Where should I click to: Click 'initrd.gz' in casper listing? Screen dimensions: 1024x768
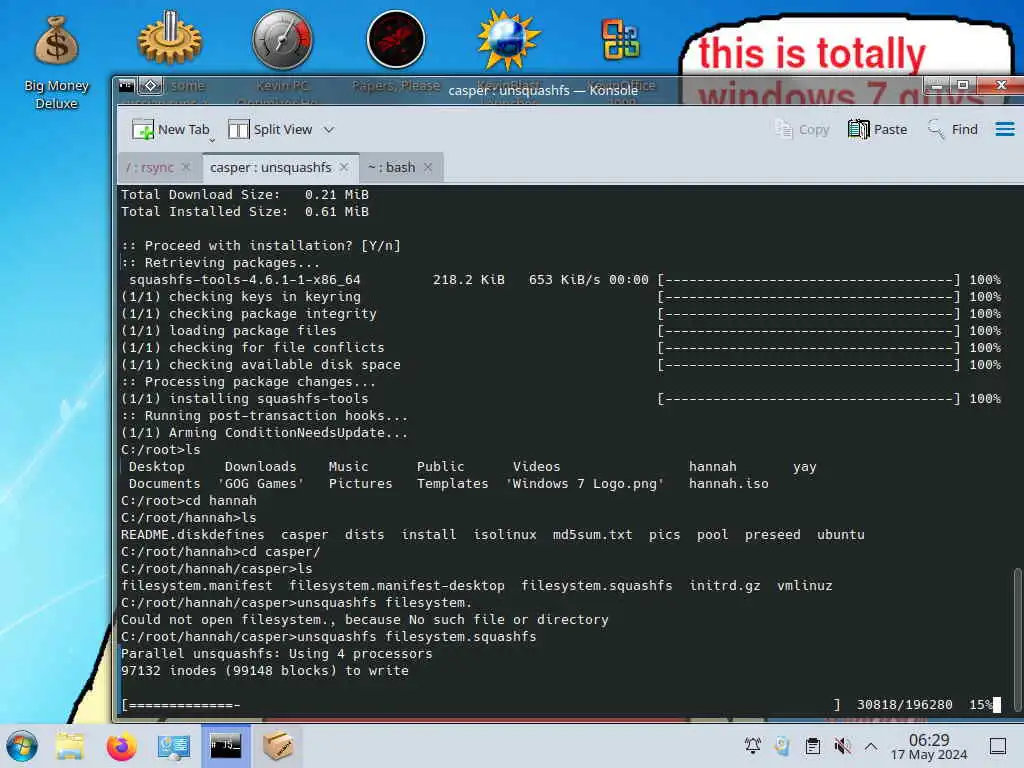pyautogui.click(x=725, y=586)
